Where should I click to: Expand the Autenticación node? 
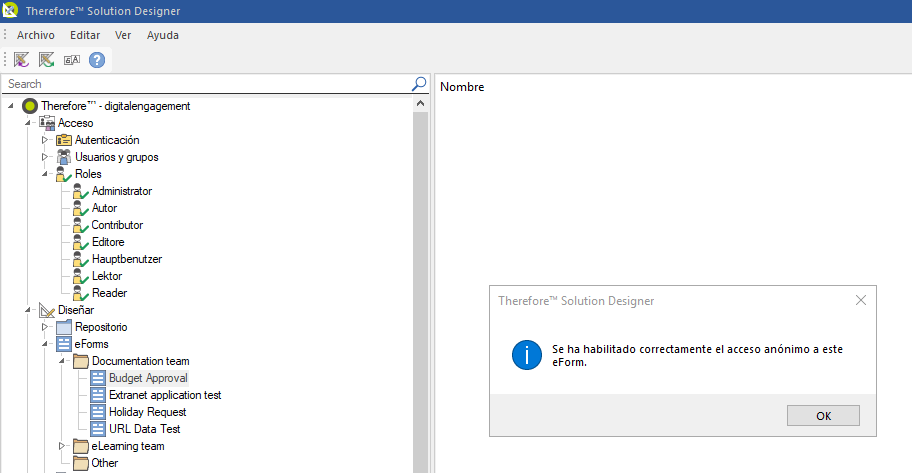point(44,140)
